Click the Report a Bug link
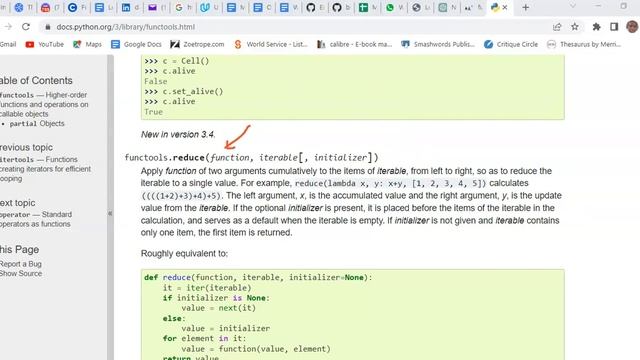The image size is (640, 360). pos(21,264)
